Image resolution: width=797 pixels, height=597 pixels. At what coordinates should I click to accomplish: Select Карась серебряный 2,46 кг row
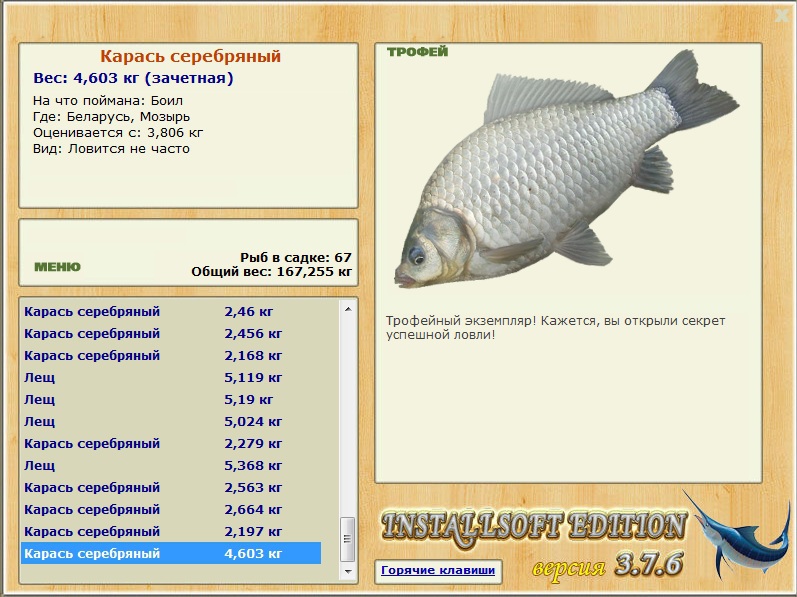[171, 311]
